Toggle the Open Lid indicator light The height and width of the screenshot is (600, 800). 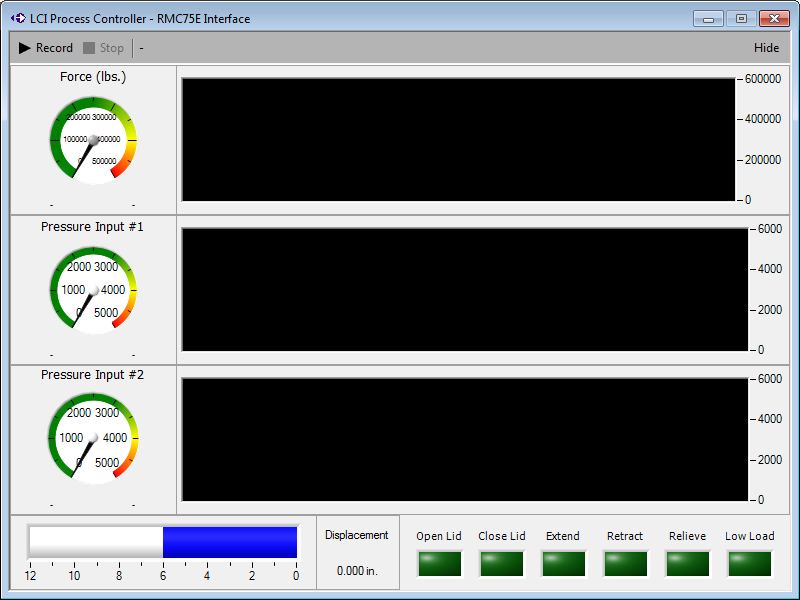click(x=439, y=563)
